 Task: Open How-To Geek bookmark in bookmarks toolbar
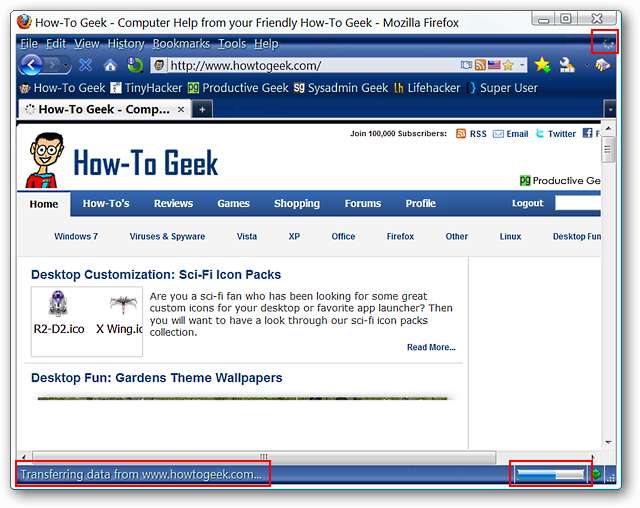(x=62, y=88)
